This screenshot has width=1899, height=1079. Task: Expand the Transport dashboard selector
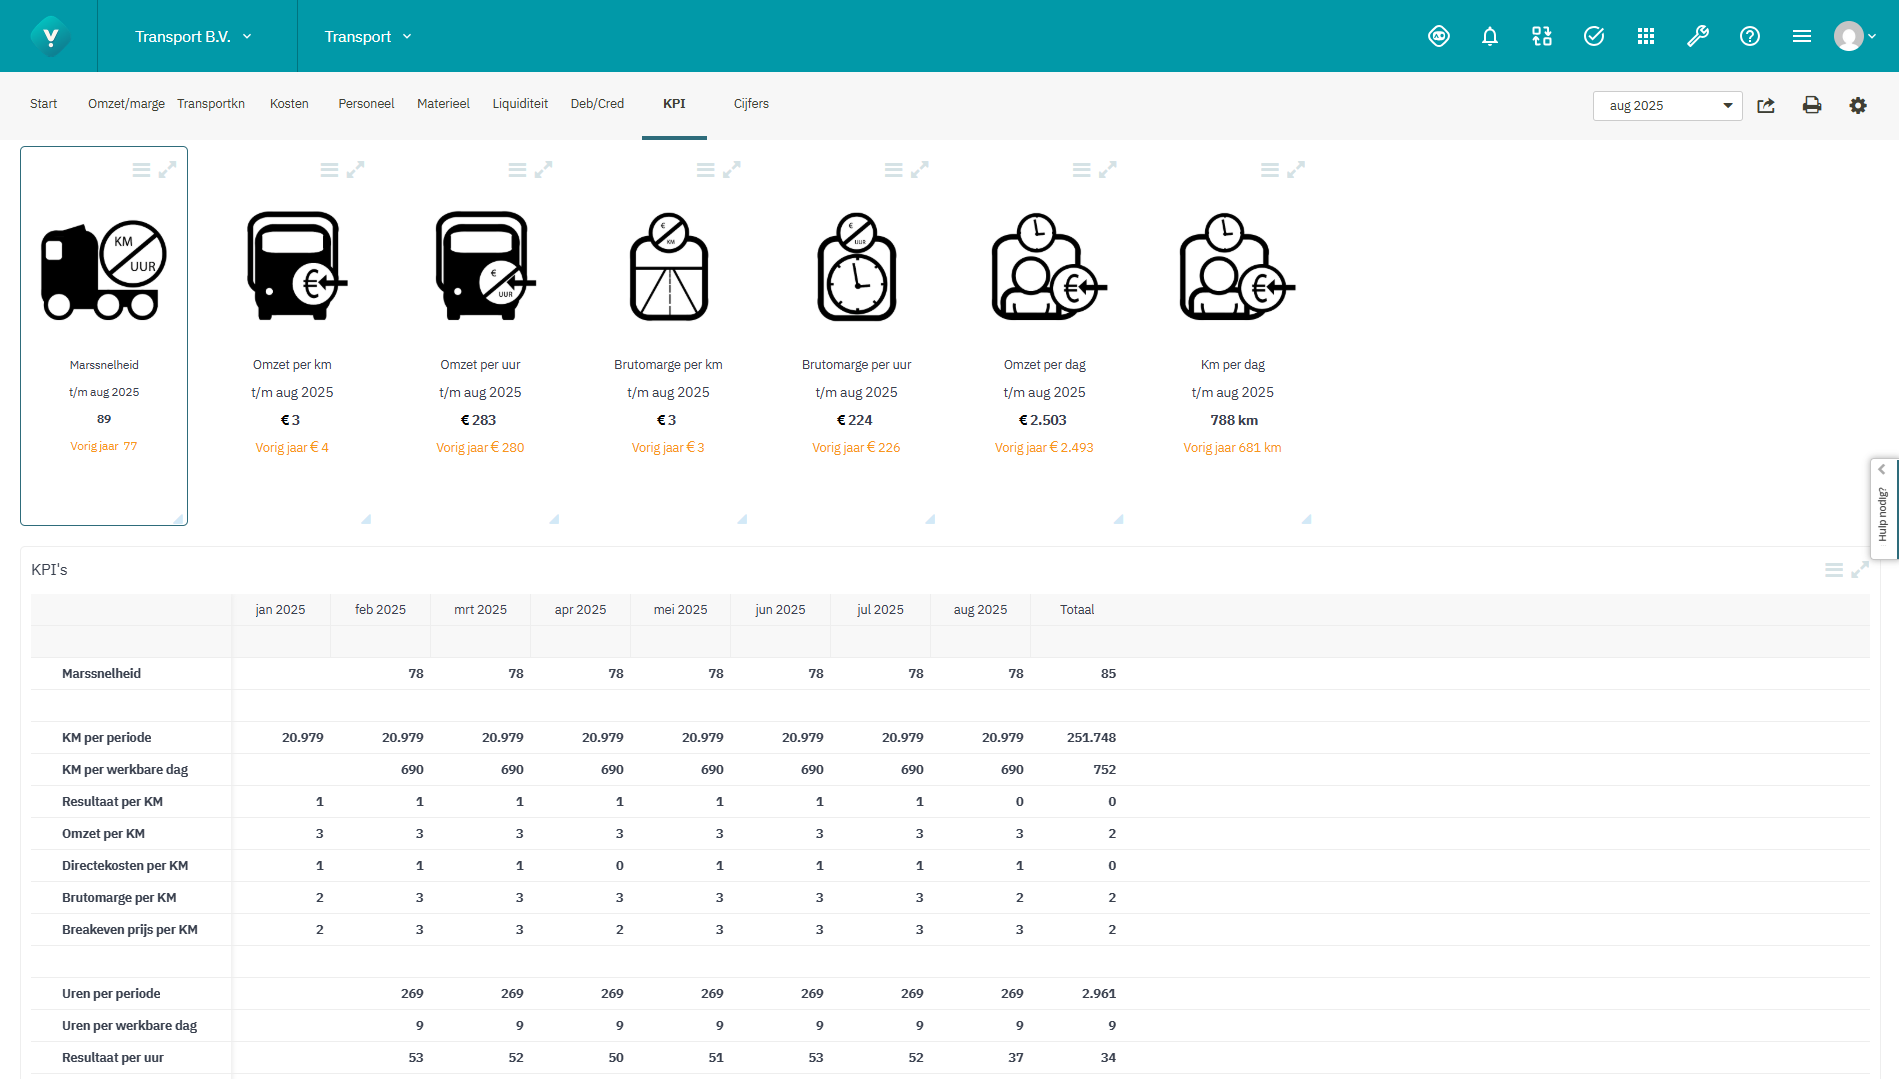[366, 36]
